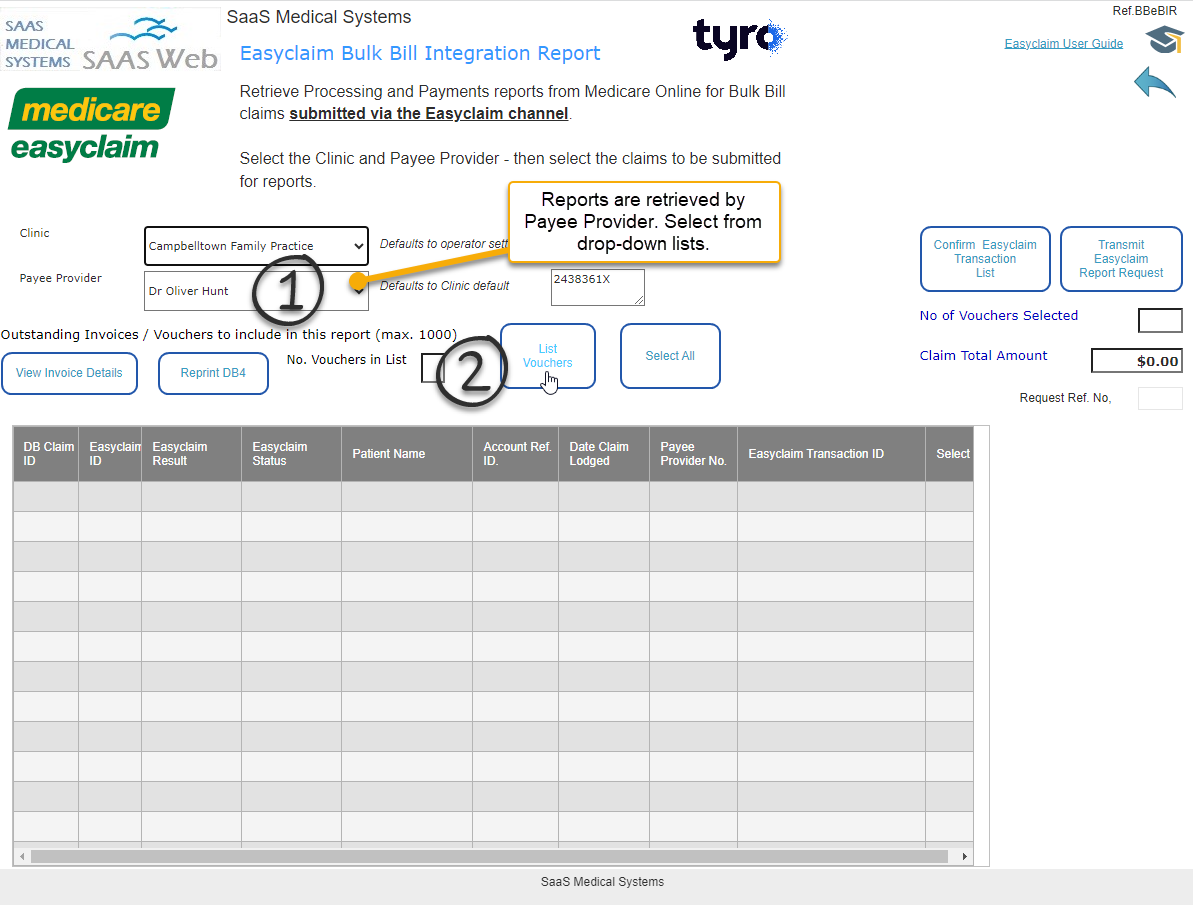Click the graduation cap user guide icon

(1165, 40)
